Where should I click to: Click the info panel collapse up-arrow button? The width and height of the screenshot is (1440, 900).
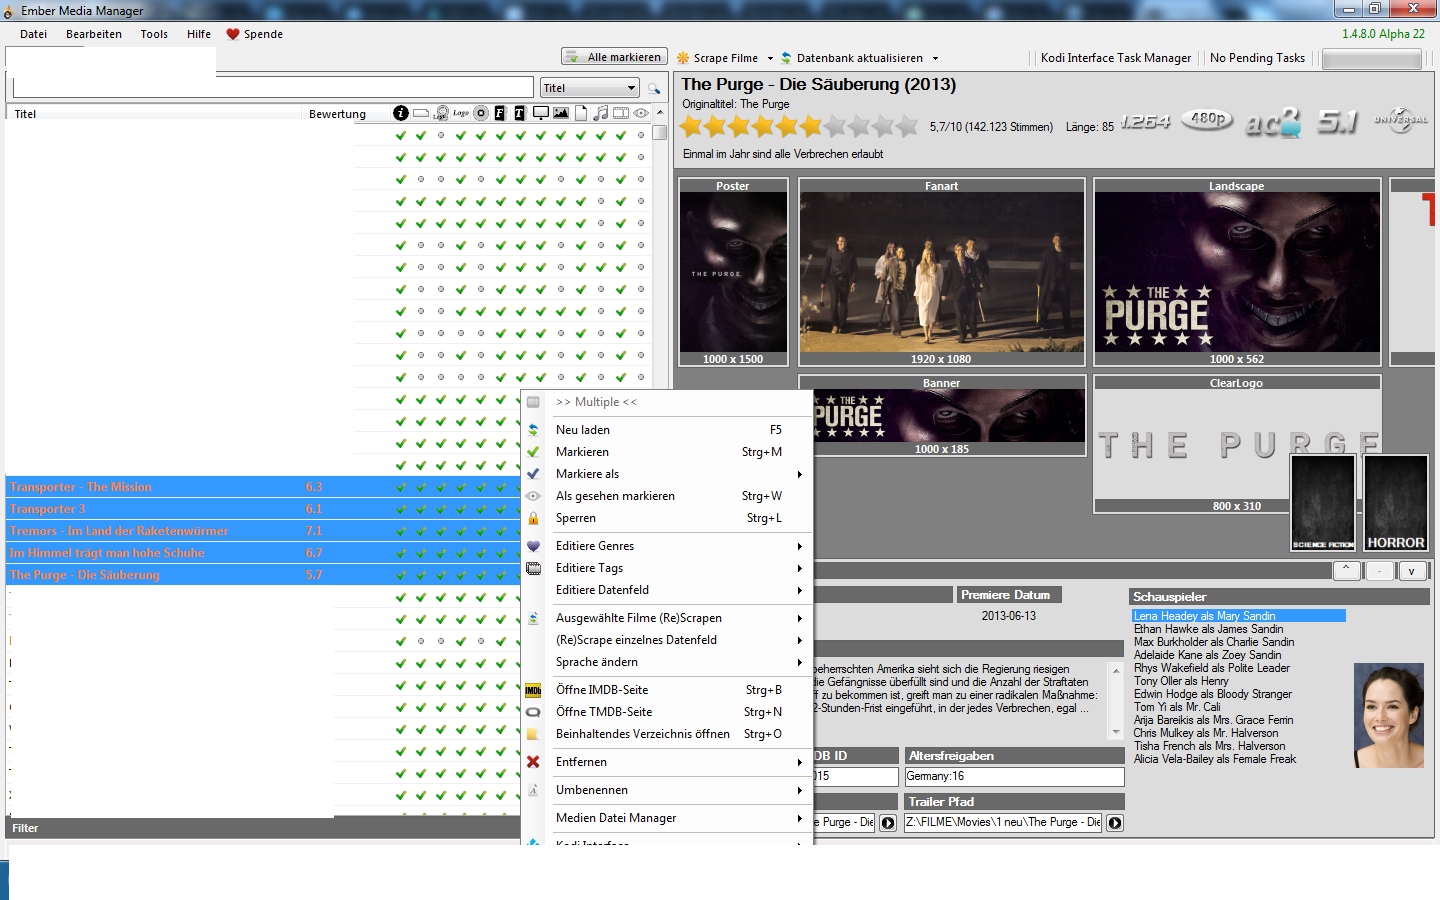pyautogui.click(x=1346, y=571)
